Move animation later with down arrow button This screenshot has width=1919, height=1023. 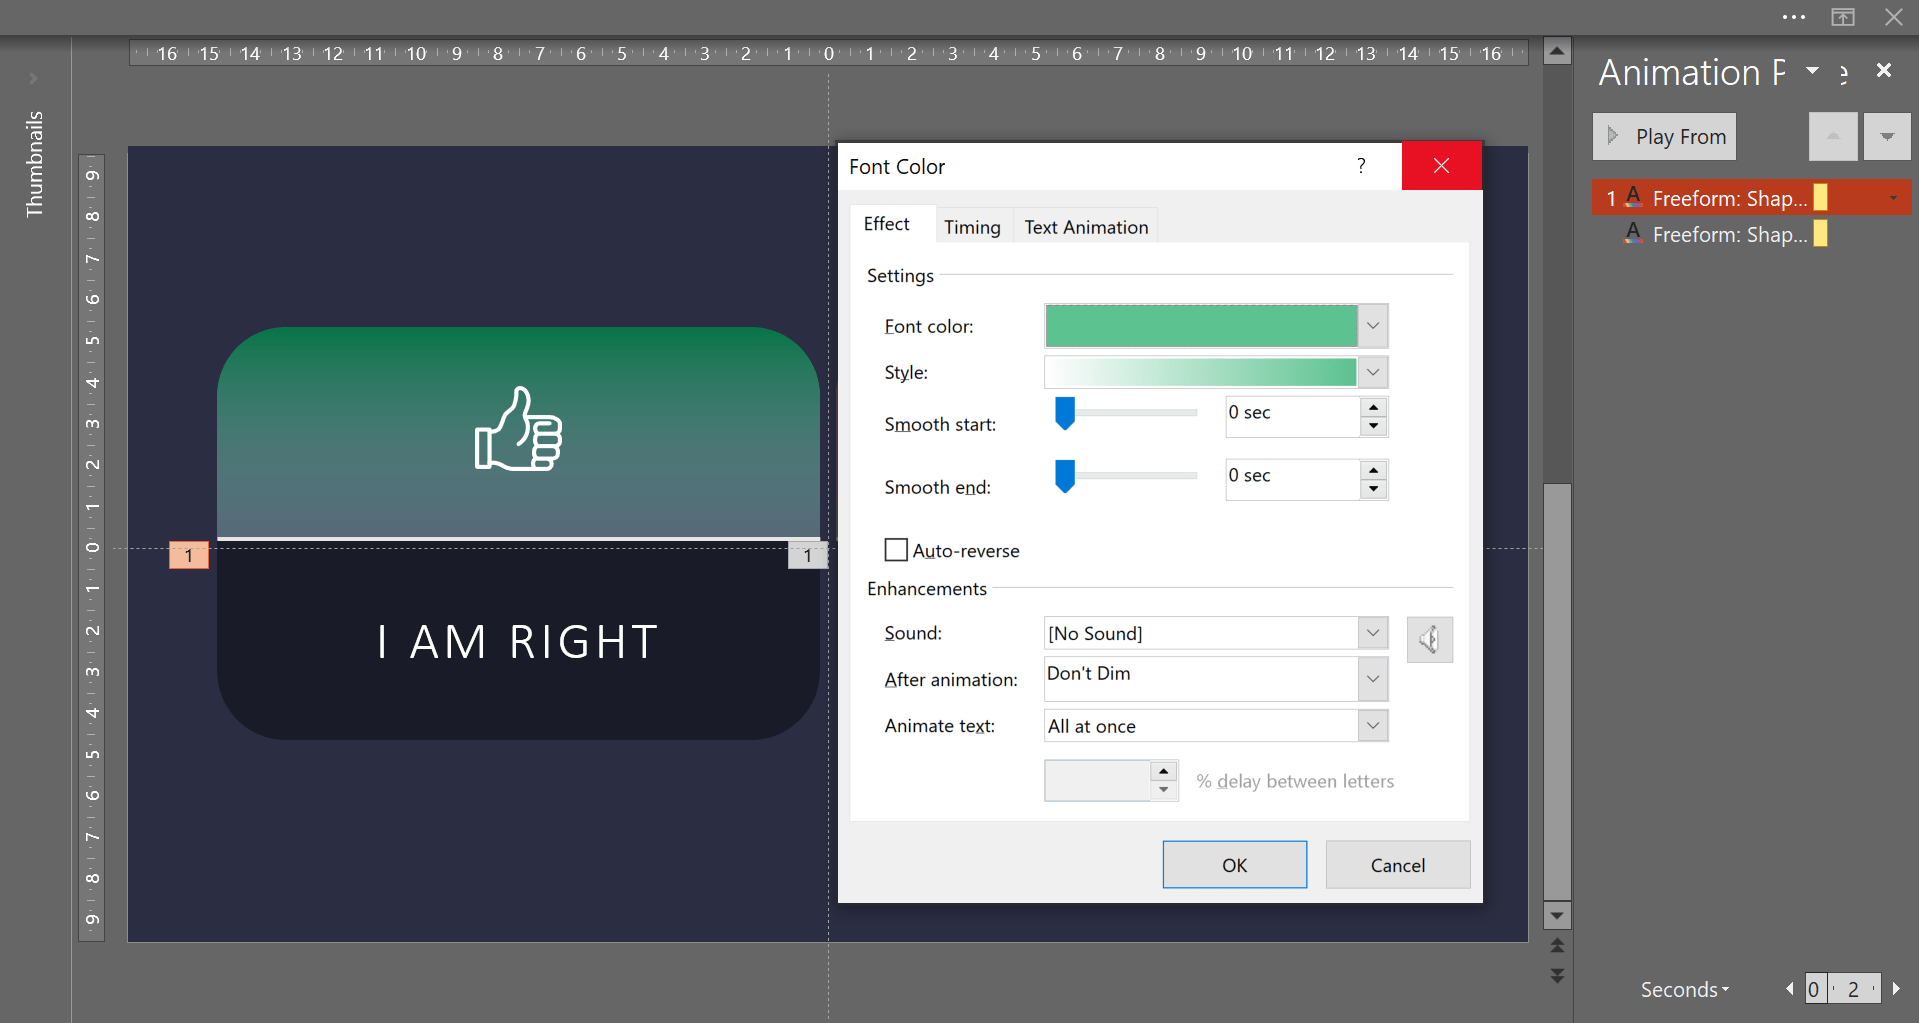tap(1886, 137)
